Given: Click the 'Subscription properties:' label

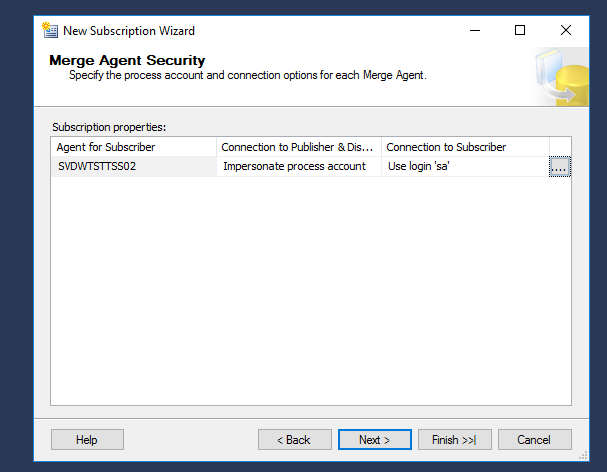Looking at the screenshot, I should pos(109,127).
